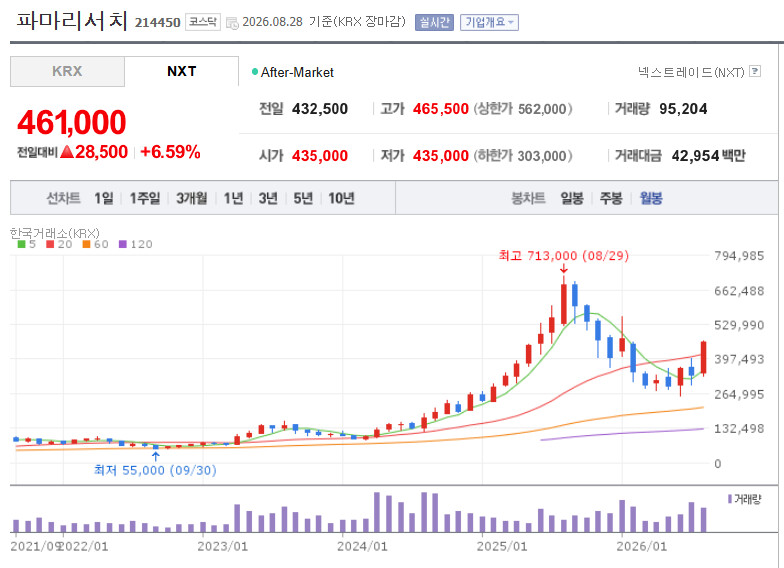Switch to 일봉 candlestick chart
This screenshot has width=784, height=568.
point(572,198)
